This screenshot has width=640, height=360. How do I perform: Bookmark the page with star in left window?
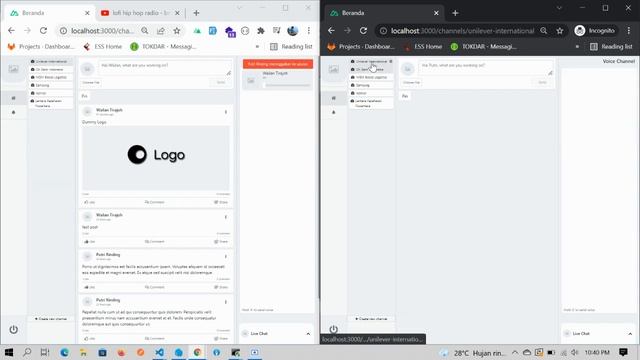(177, 31)
